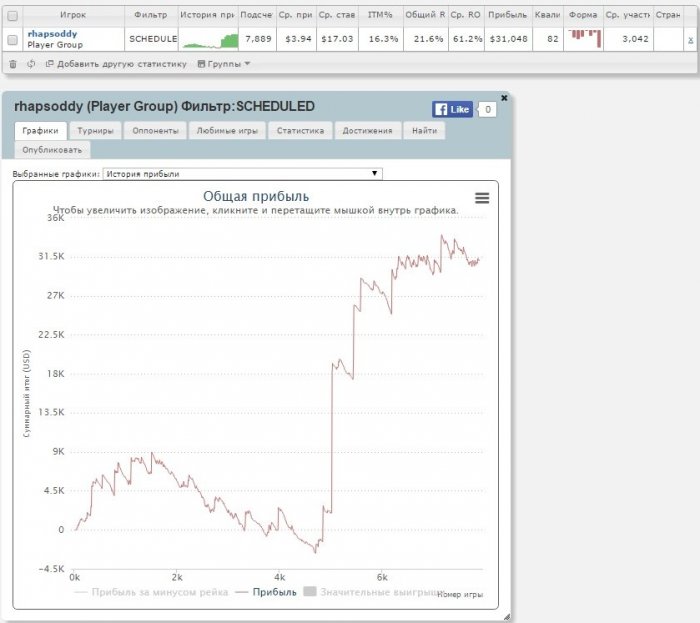
Task: Click the Facebook Like button
Action: point(452,109)
